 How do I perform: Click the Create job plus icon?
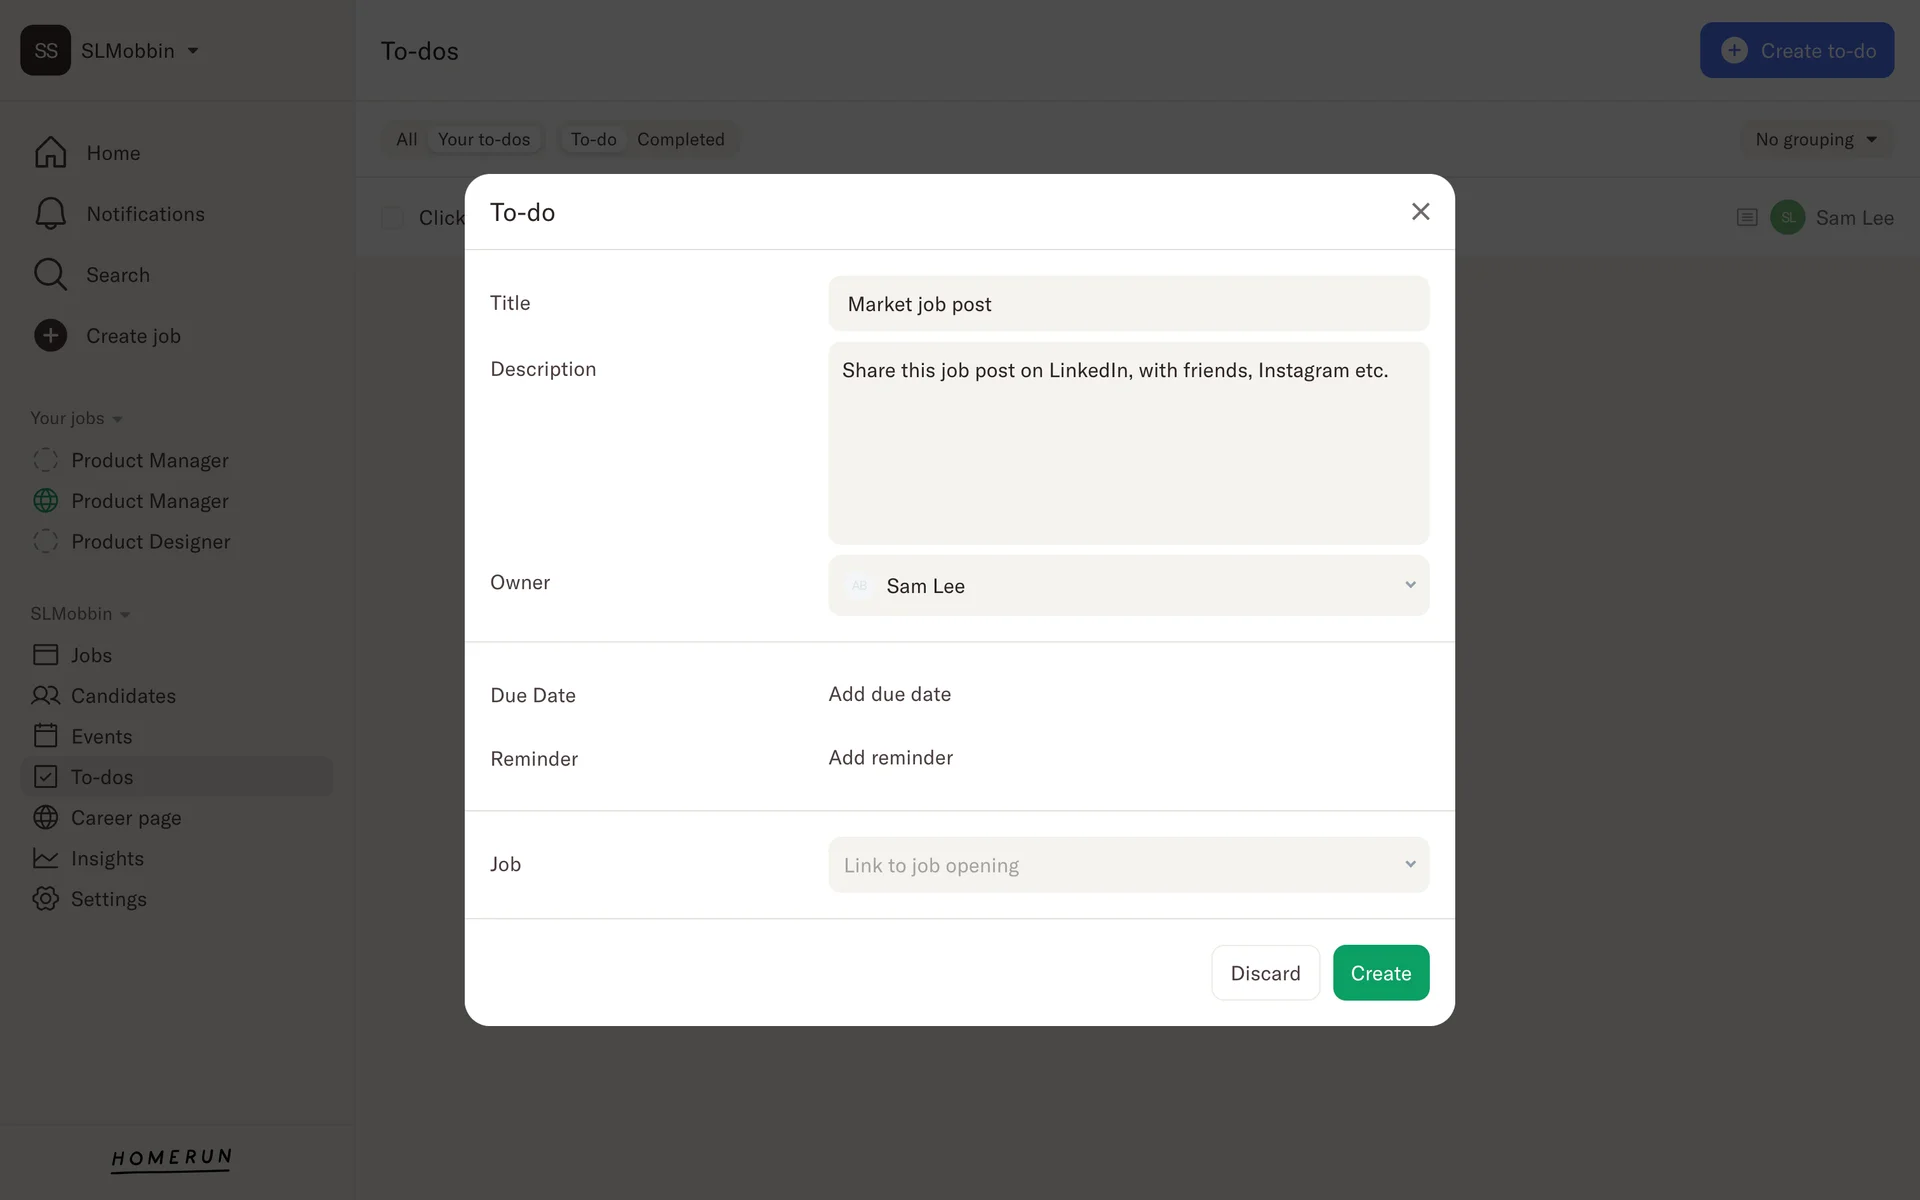[x=50, y=336]
